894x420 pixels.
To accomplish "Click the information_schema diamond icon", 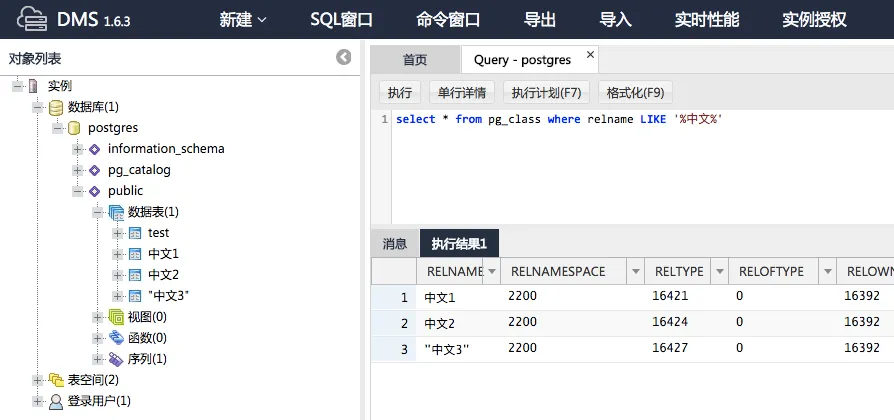I will [x=95, y=149].
